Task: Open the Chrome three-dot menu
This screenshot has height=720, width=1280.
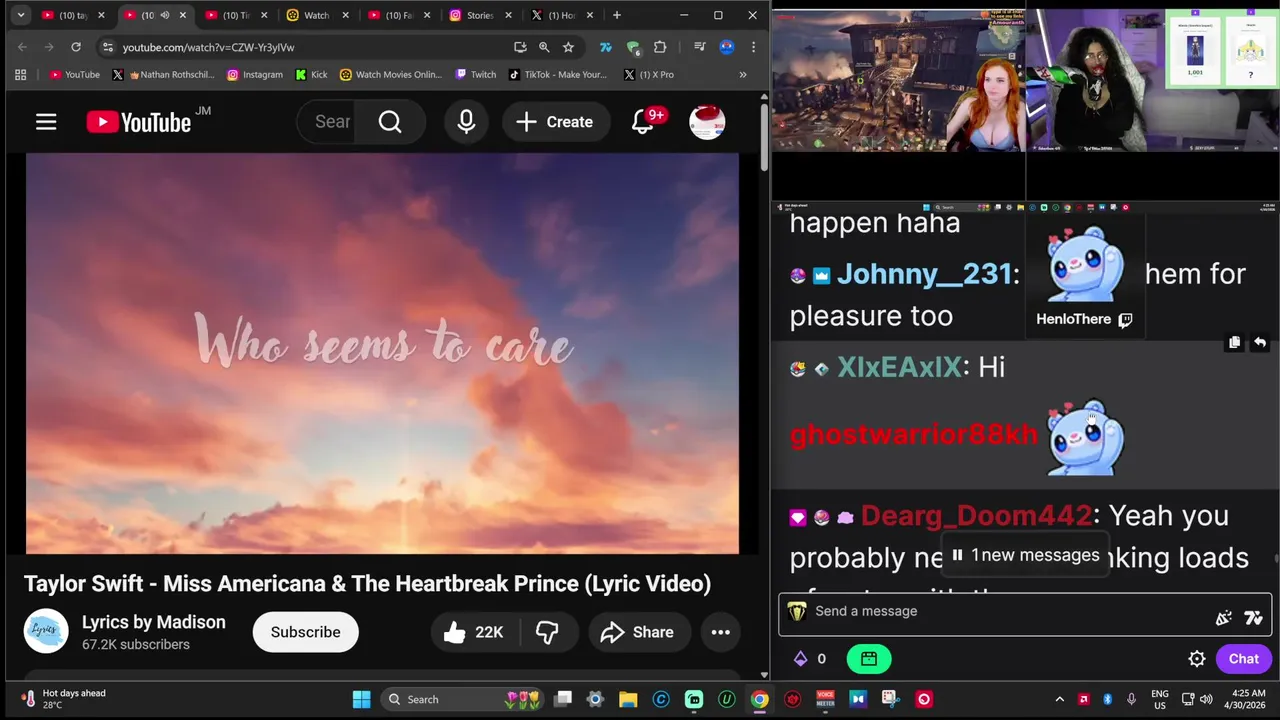Action: (753, 47)
